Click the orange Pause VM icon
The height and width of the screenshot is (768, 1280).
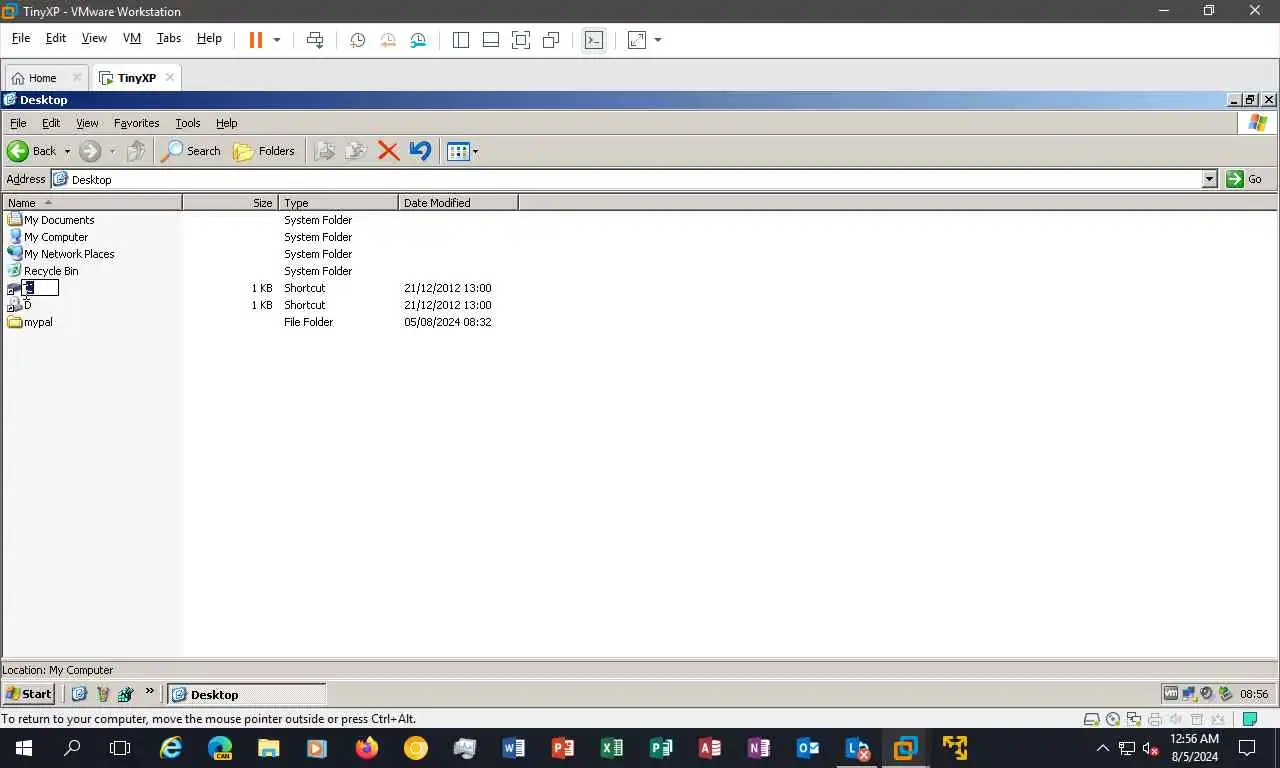256,40
